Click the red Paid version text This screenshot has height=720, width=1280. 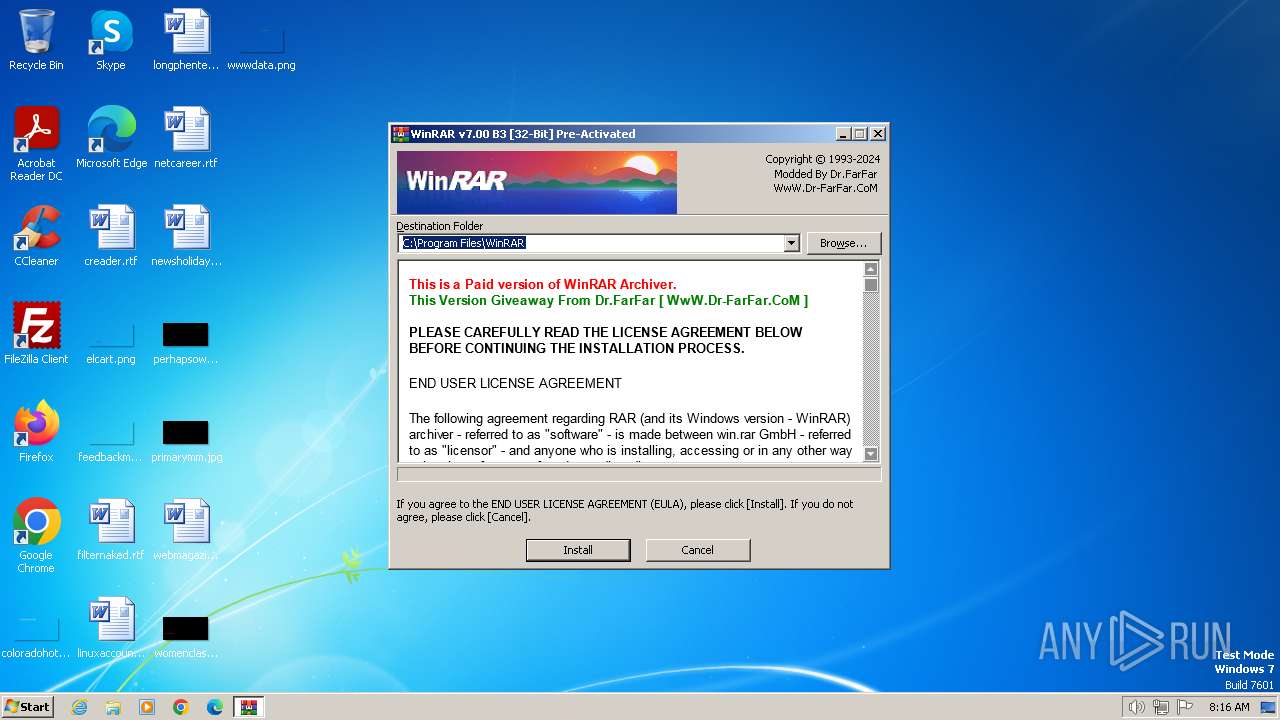click(543, 284)
